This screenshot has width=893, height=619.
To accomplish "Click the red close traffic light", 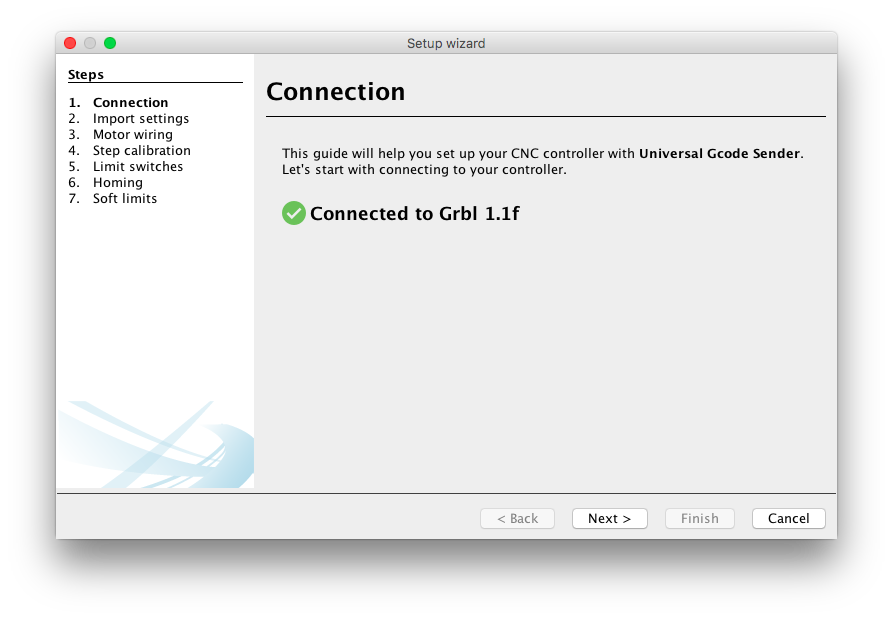I will pos(69,43).
